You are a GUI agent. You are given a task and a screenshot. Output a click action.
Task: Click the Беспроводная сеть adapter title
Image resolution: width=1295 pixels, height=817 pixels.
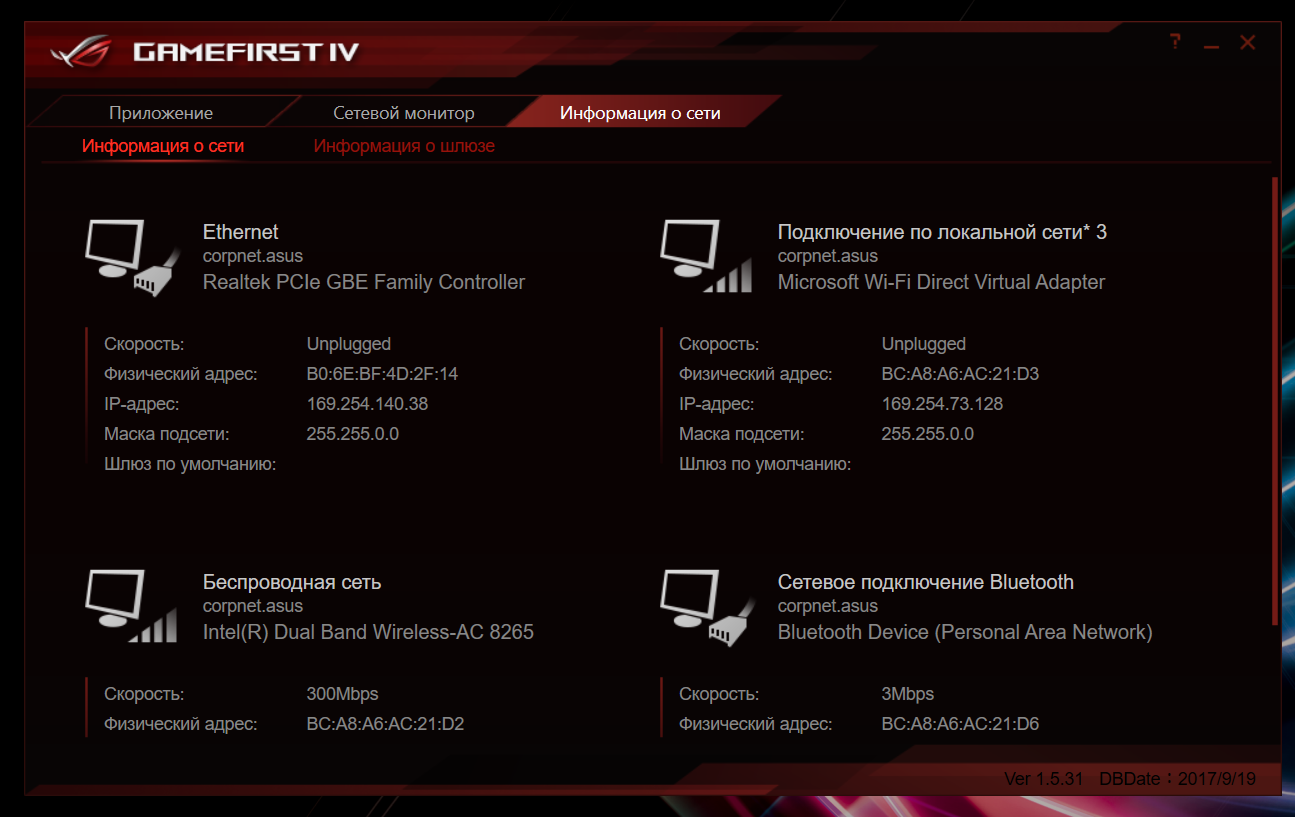tap(292, 582)
